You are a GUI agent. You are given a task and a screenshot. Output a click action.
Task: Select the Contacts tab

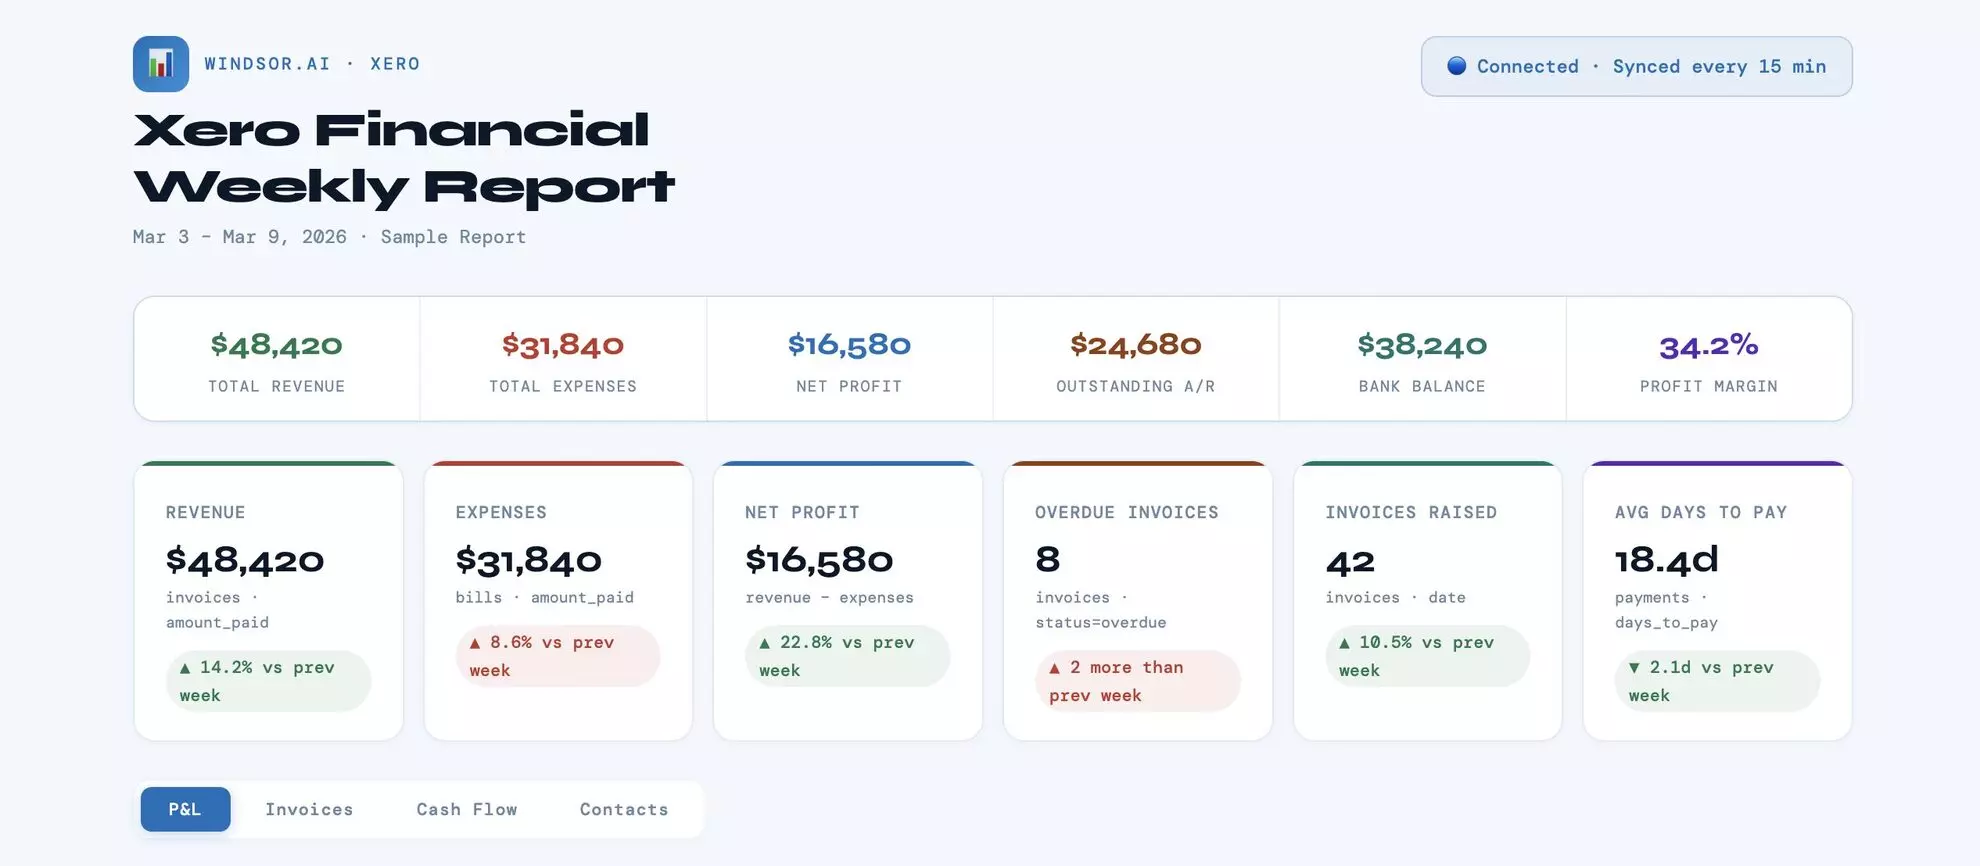pyautogui.click(x=623, y=809)
